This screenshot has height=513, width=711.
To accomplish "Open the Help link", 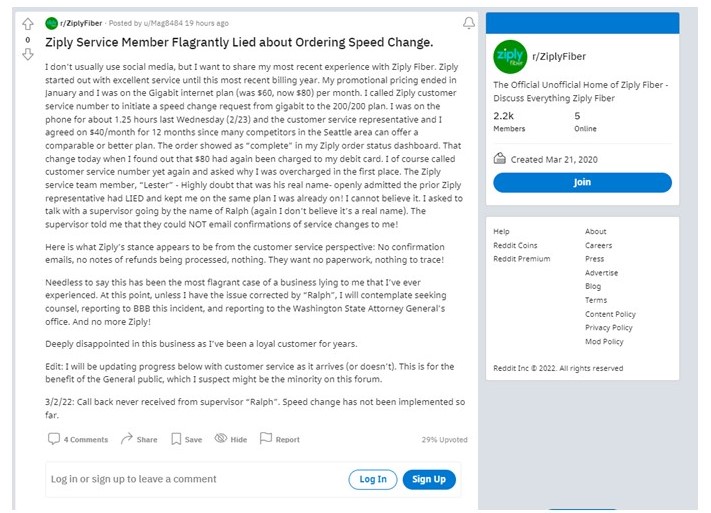I will [x=501, y=231].
